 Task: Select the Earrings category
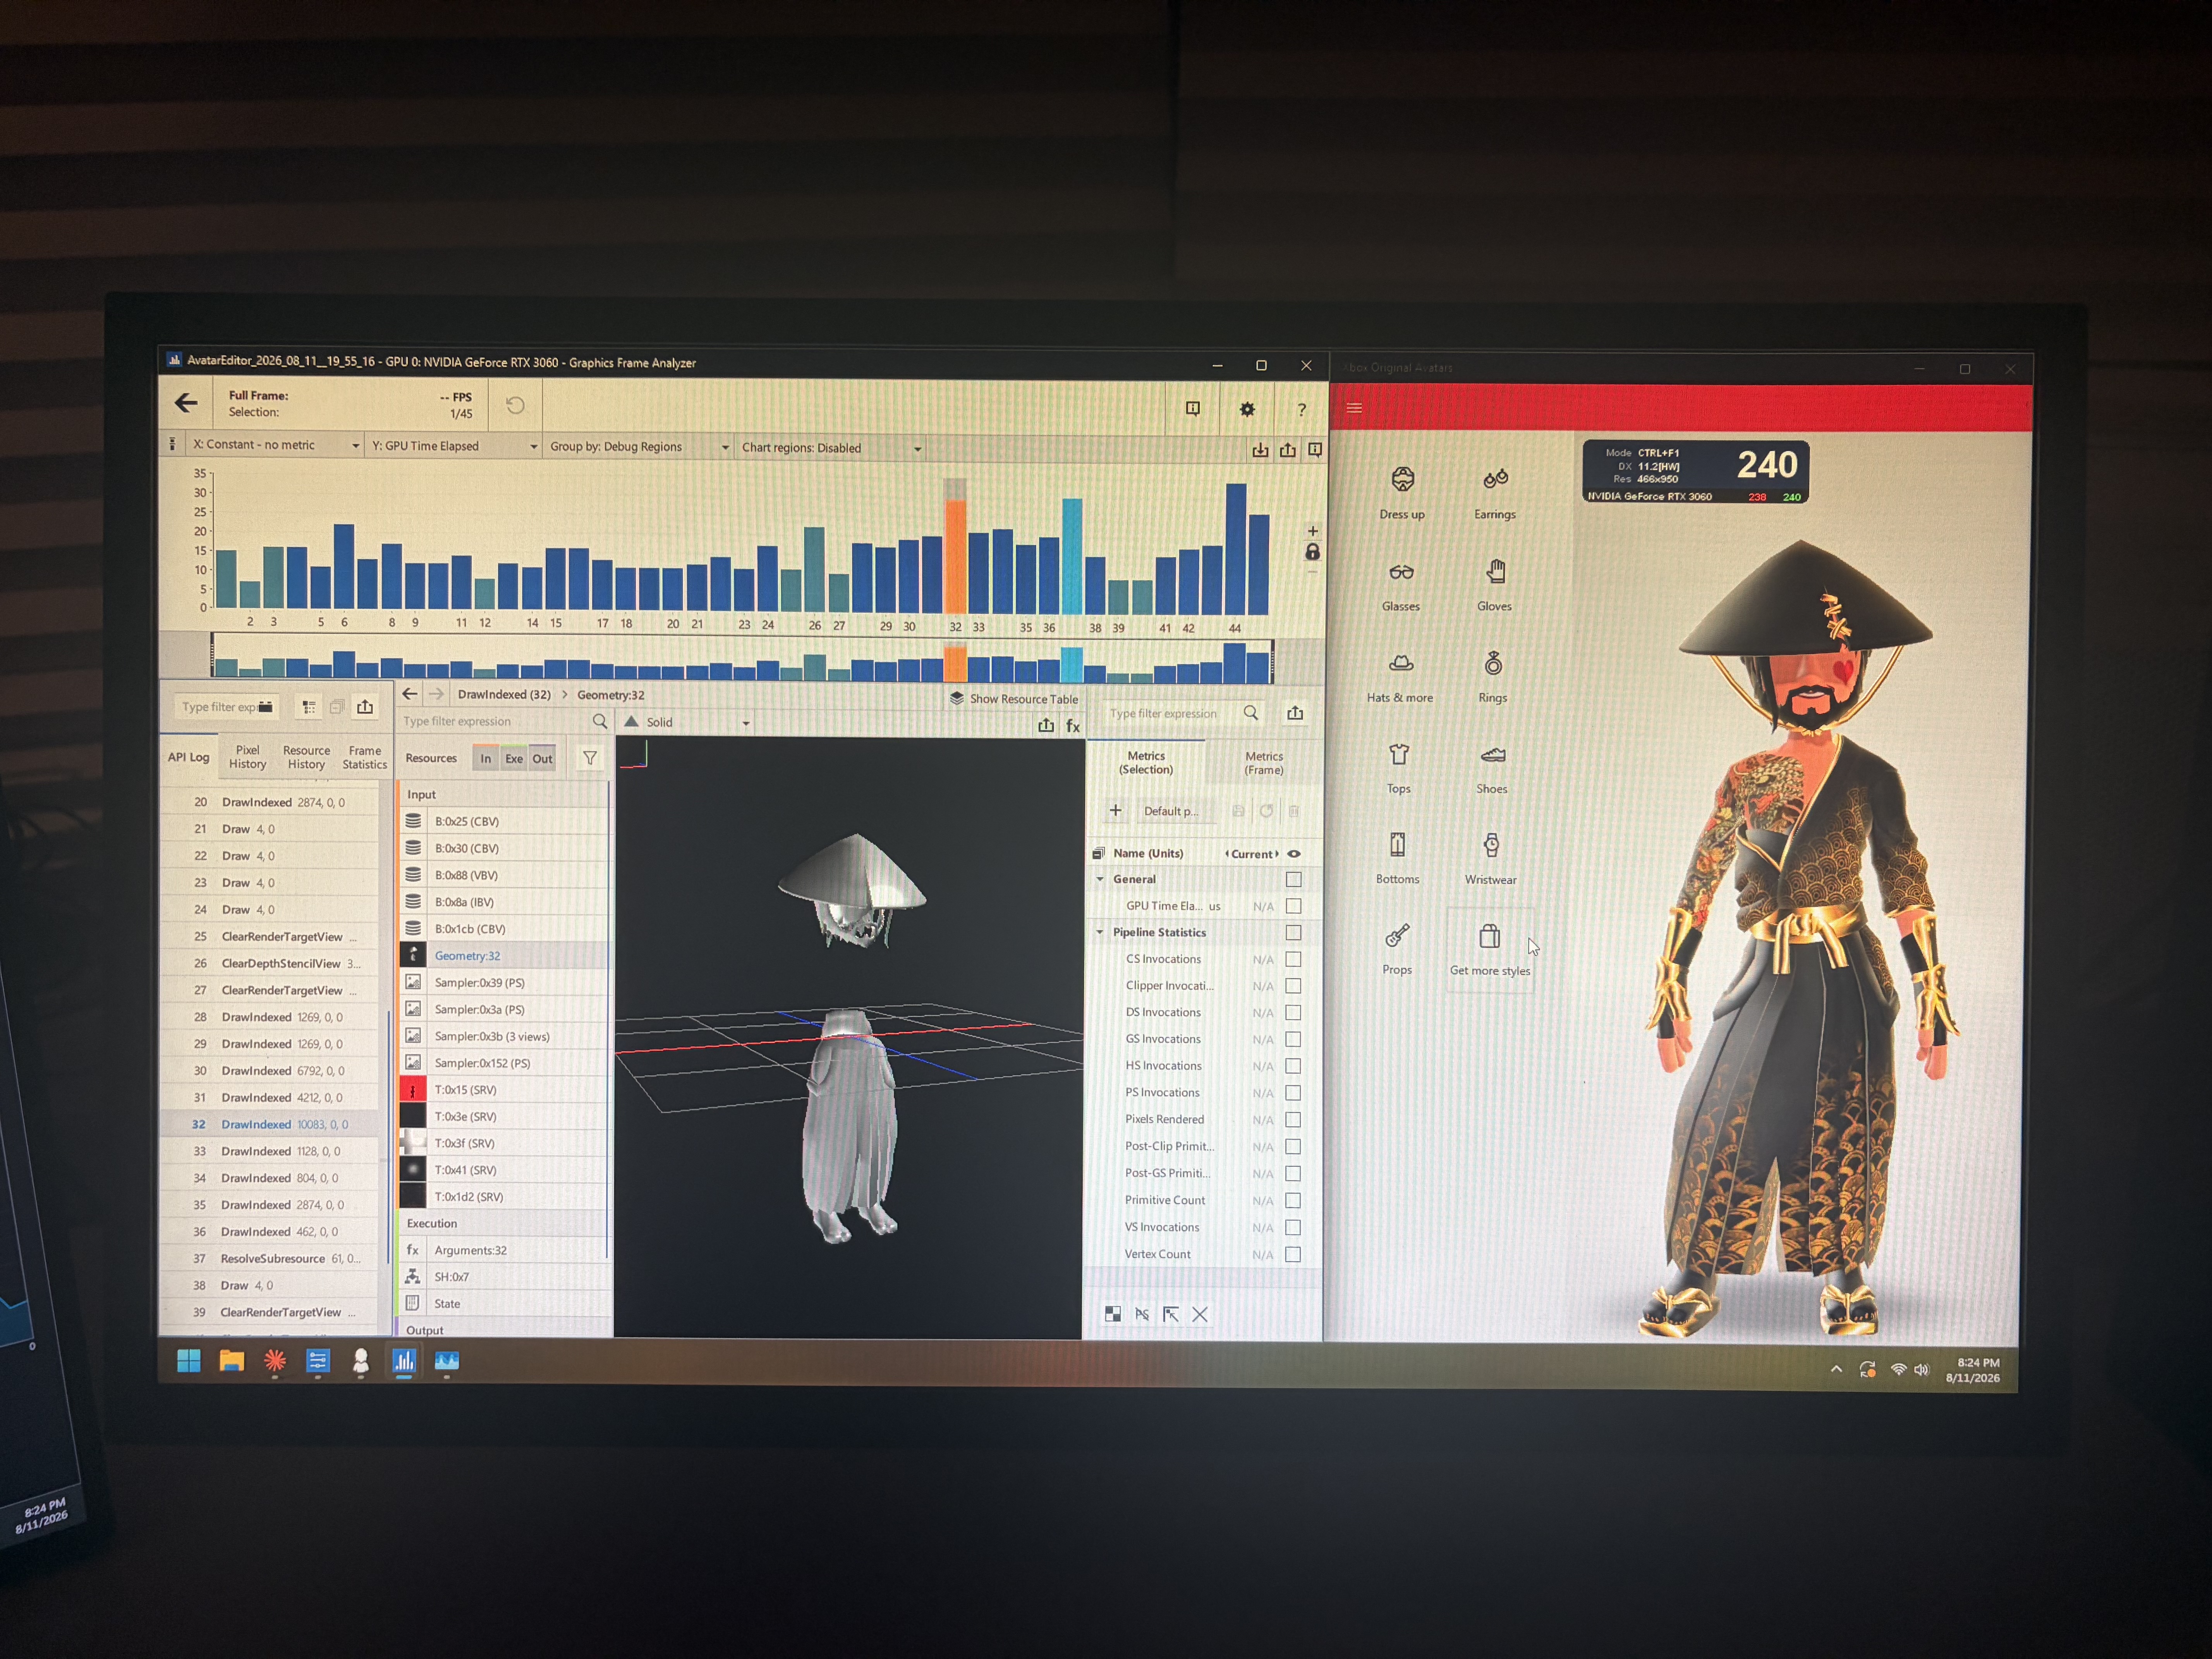[1495, 493]
